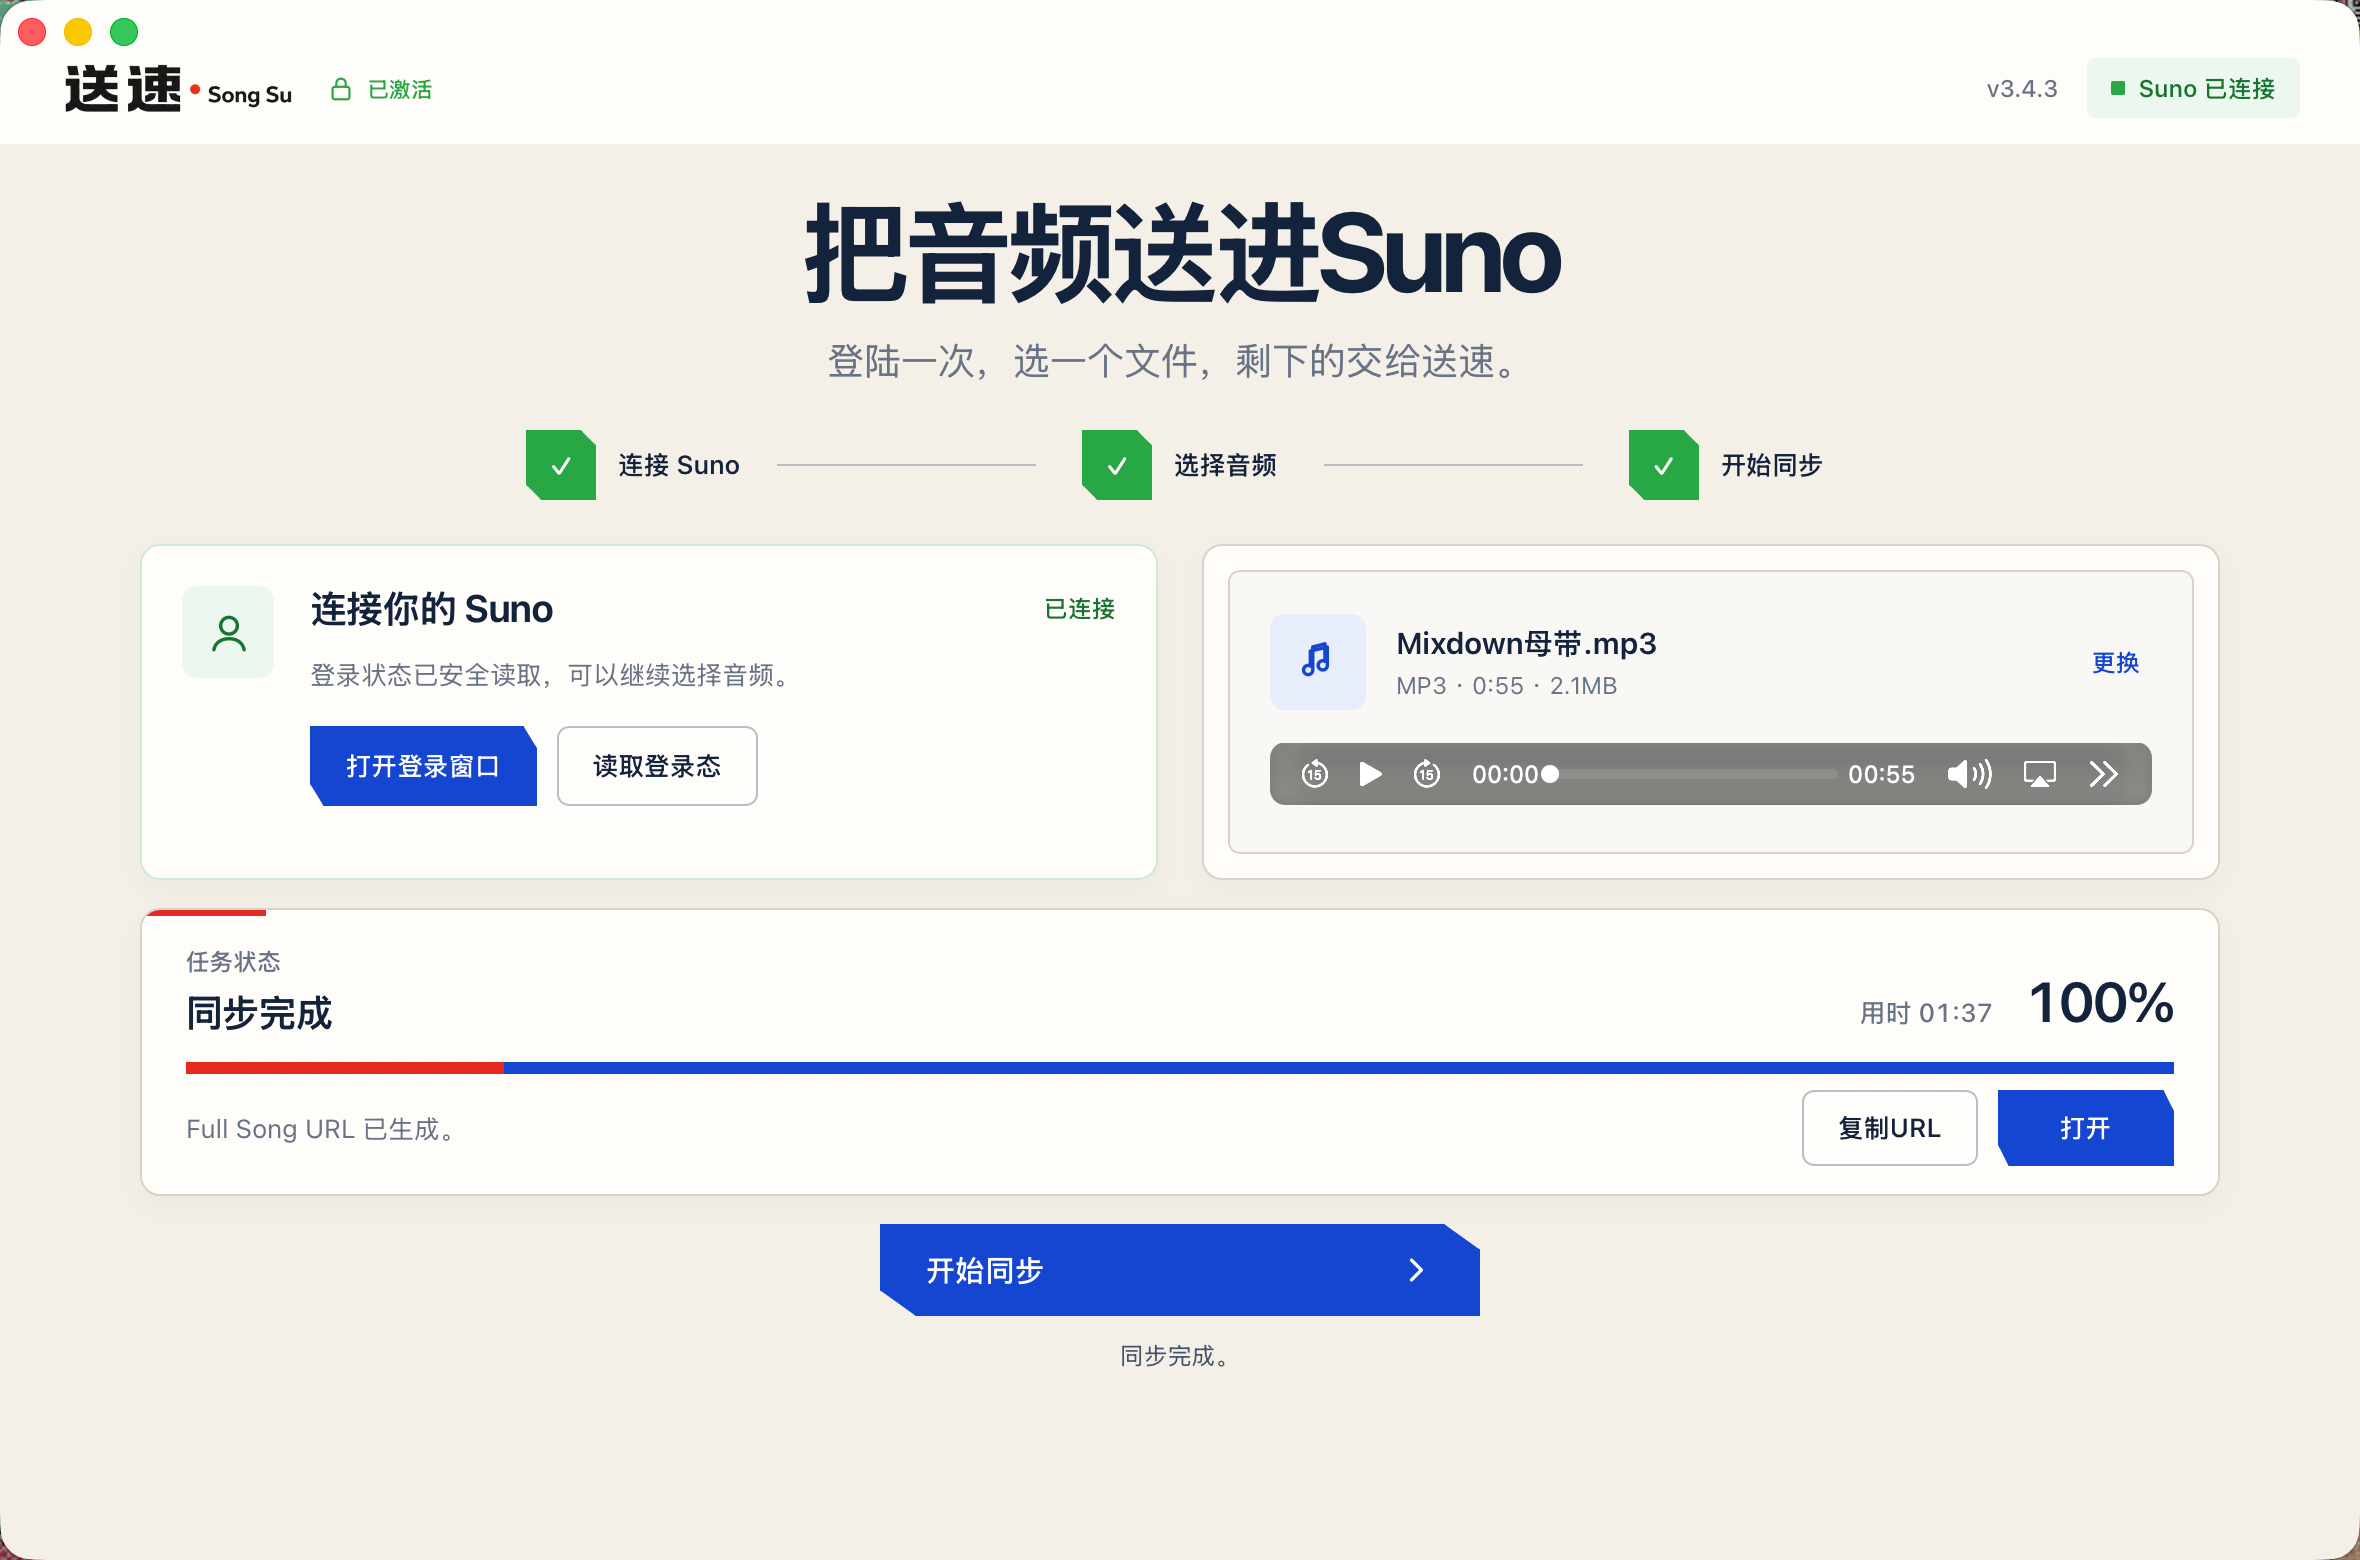Screen dimensions: 2360x1560
Task: Click the 读取登录态 button
Action: [657, 766]
